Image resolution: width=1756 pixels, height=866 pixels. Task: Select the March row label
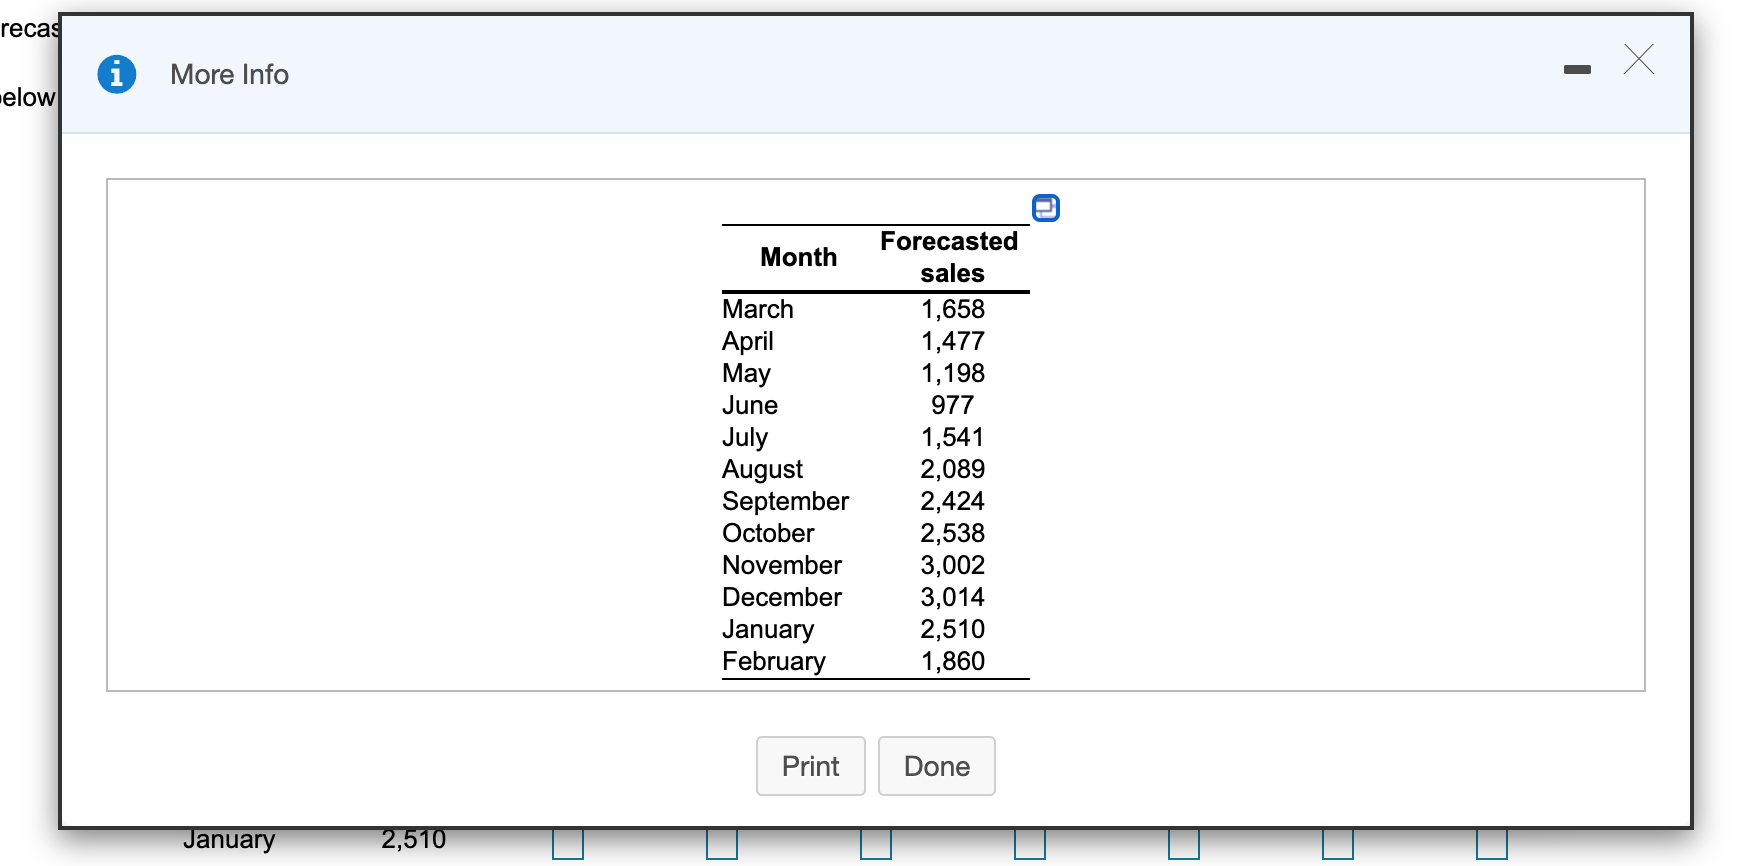(758, 309)
